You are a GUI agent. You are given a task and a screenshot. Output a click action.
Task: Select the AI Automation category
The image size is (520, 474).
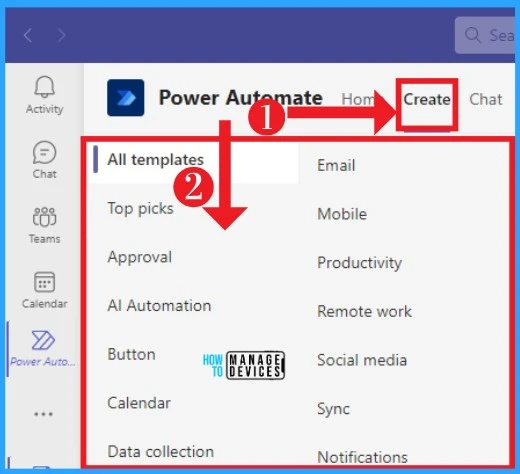click(x=159, y=306)
